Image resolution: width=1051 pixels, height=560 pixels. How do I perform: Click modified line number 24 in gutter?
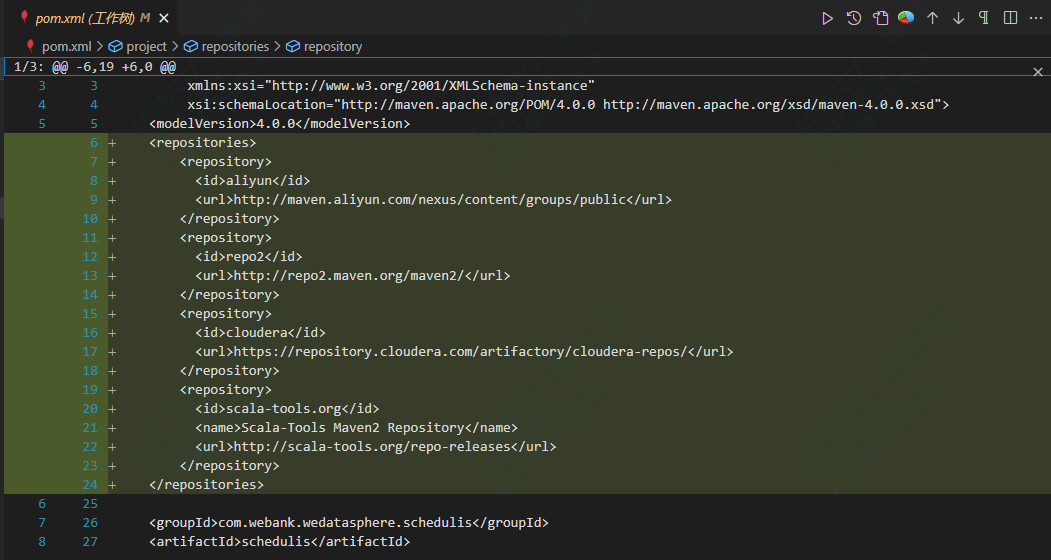pyautogui.click(x=90, y=485)
